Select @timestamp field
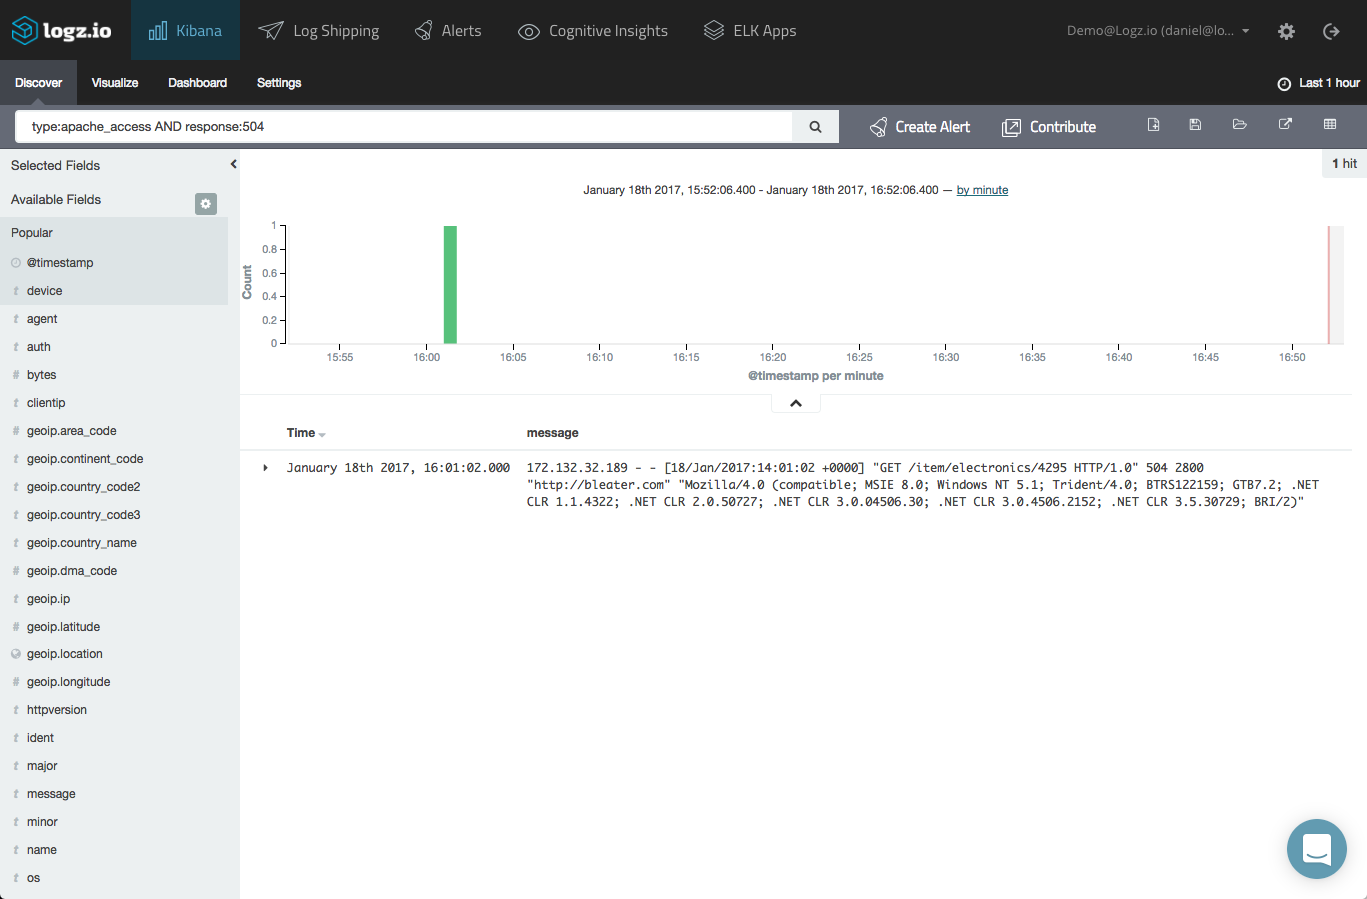The height and width of the screenshot is (899, 1367). [60, 263]
